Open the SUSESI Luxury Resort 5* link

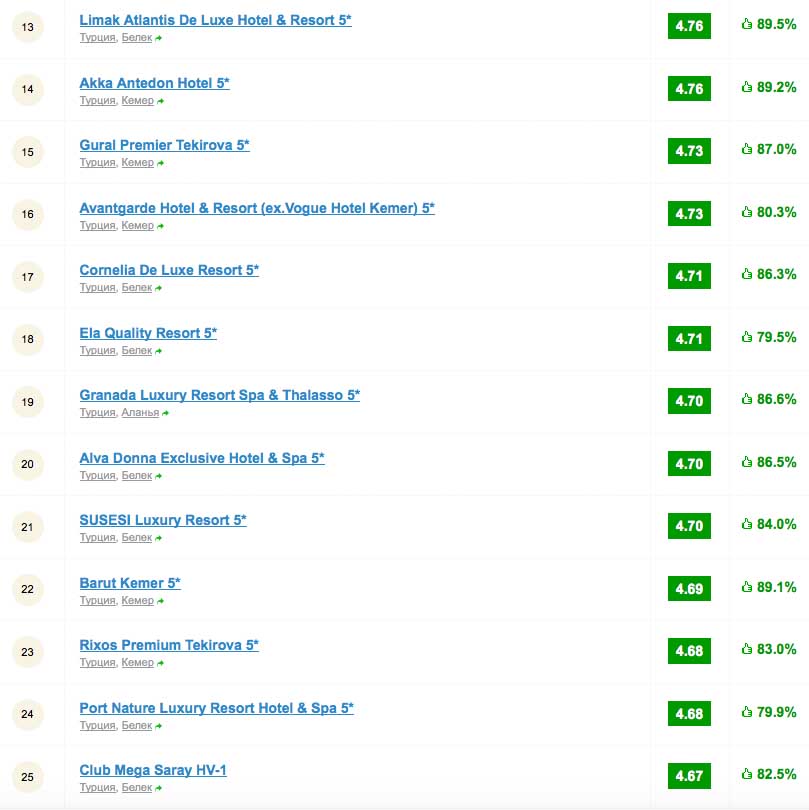tap(163, 520)
